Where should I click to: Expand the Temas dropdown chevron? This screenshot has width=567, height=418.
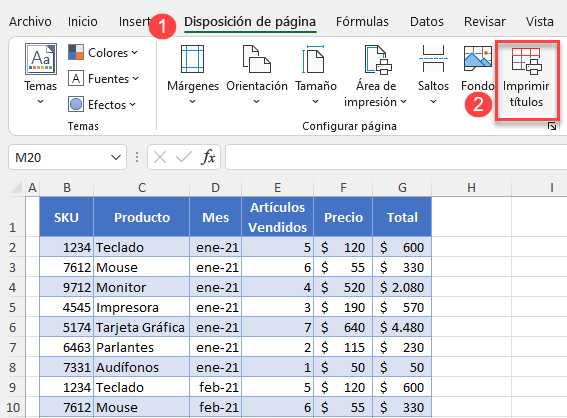click(40, 102)
